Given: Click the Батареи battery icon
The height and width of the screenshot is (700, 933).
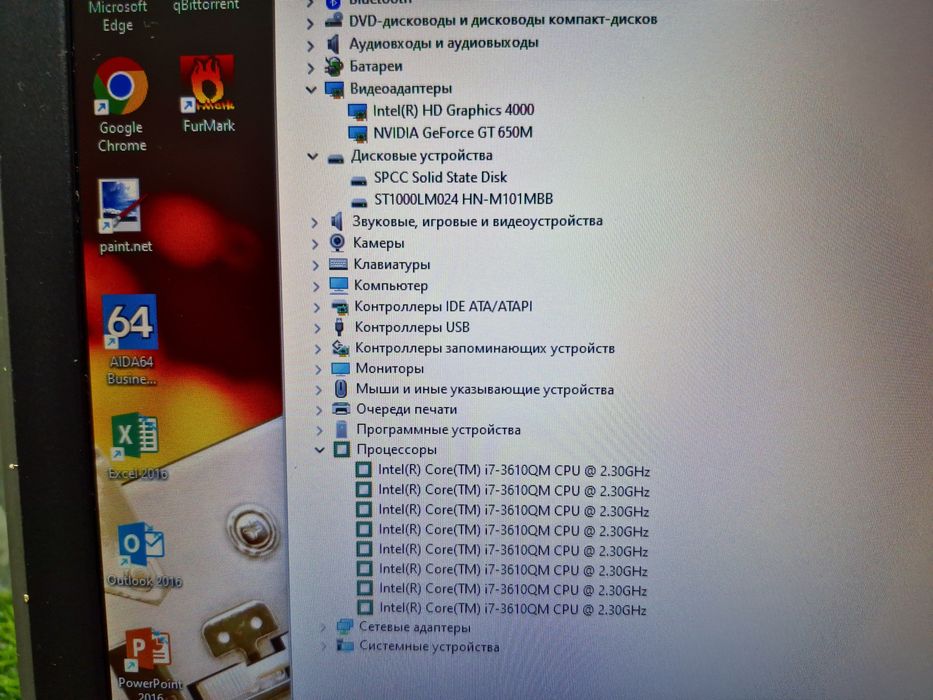Looking at the screenshot, I should tap(334, 67).
